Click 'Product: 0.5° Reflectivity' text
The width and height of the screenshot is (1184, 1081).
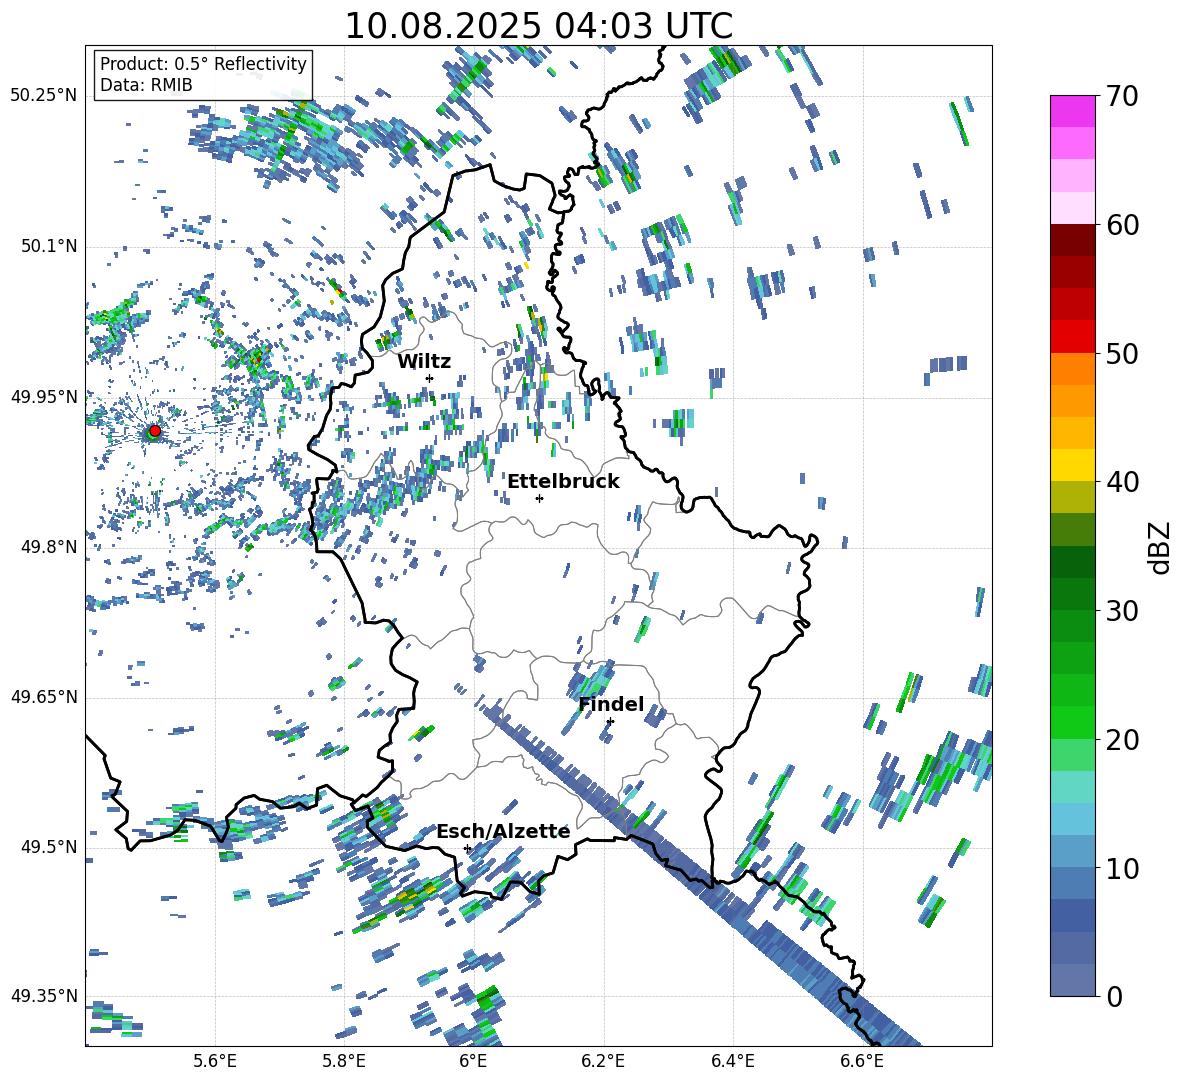pos(203,64)
